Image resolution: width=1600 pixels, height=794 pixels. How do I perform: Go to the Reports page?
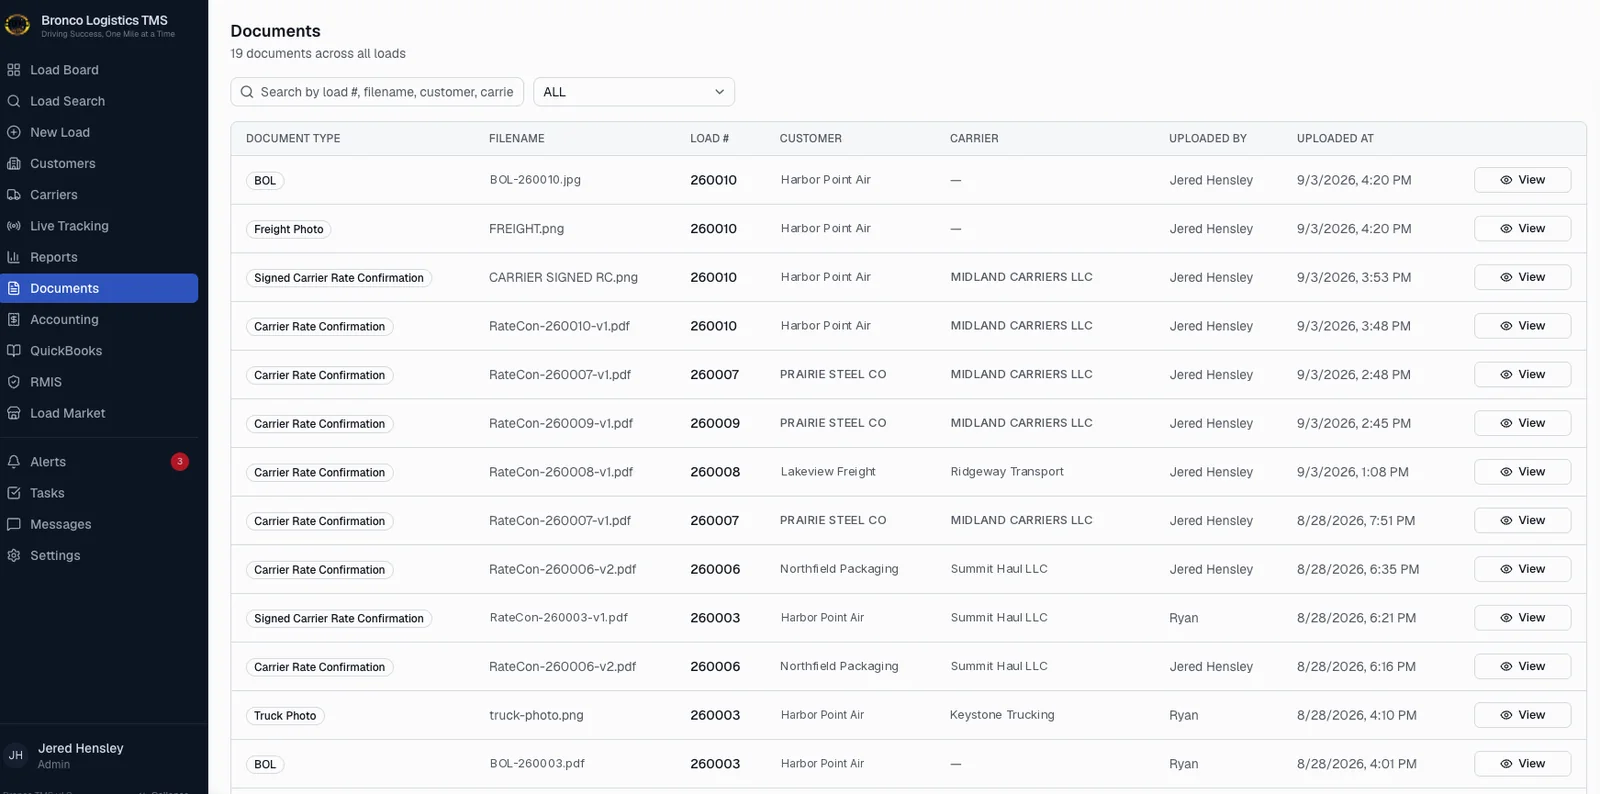coord(99,257)
